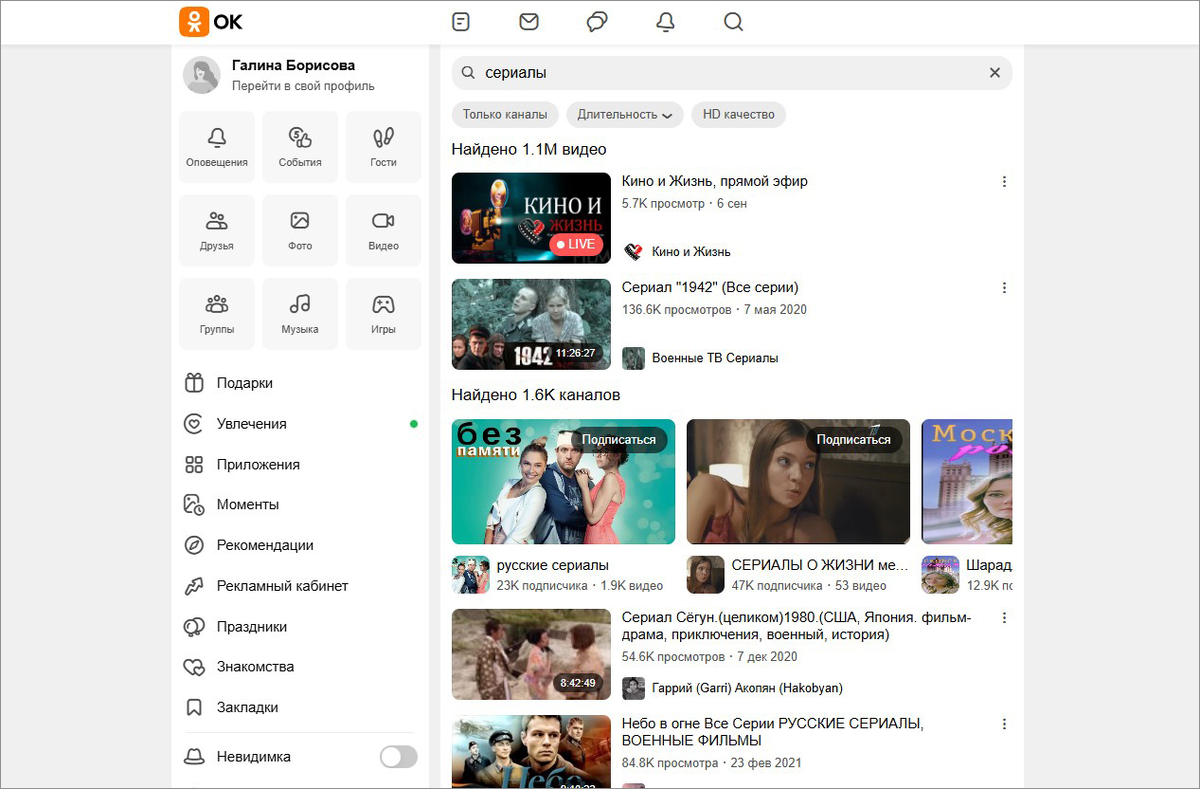Open Игры gamepad tile
Image resolution: width=1200 pixels, height=789 pixels.
(x=383, y=314)
